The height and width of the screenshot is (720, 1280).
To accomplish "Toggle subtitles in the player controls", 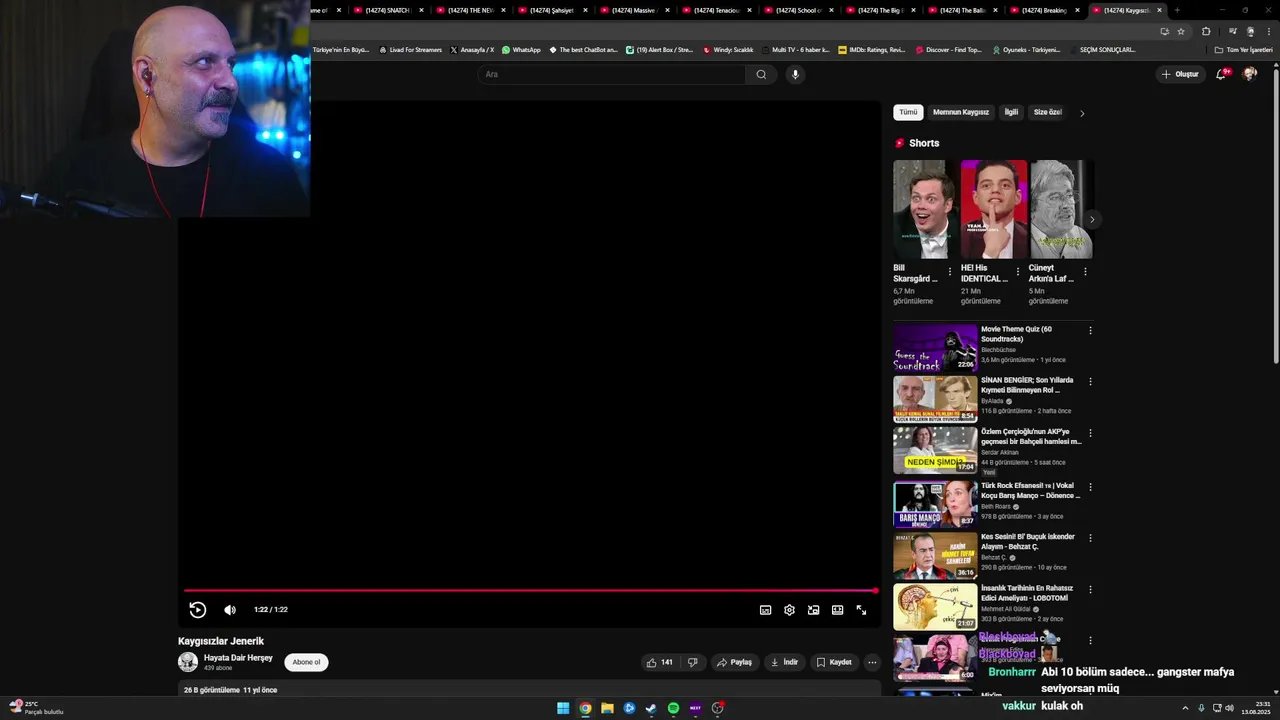I will [765, 610].
